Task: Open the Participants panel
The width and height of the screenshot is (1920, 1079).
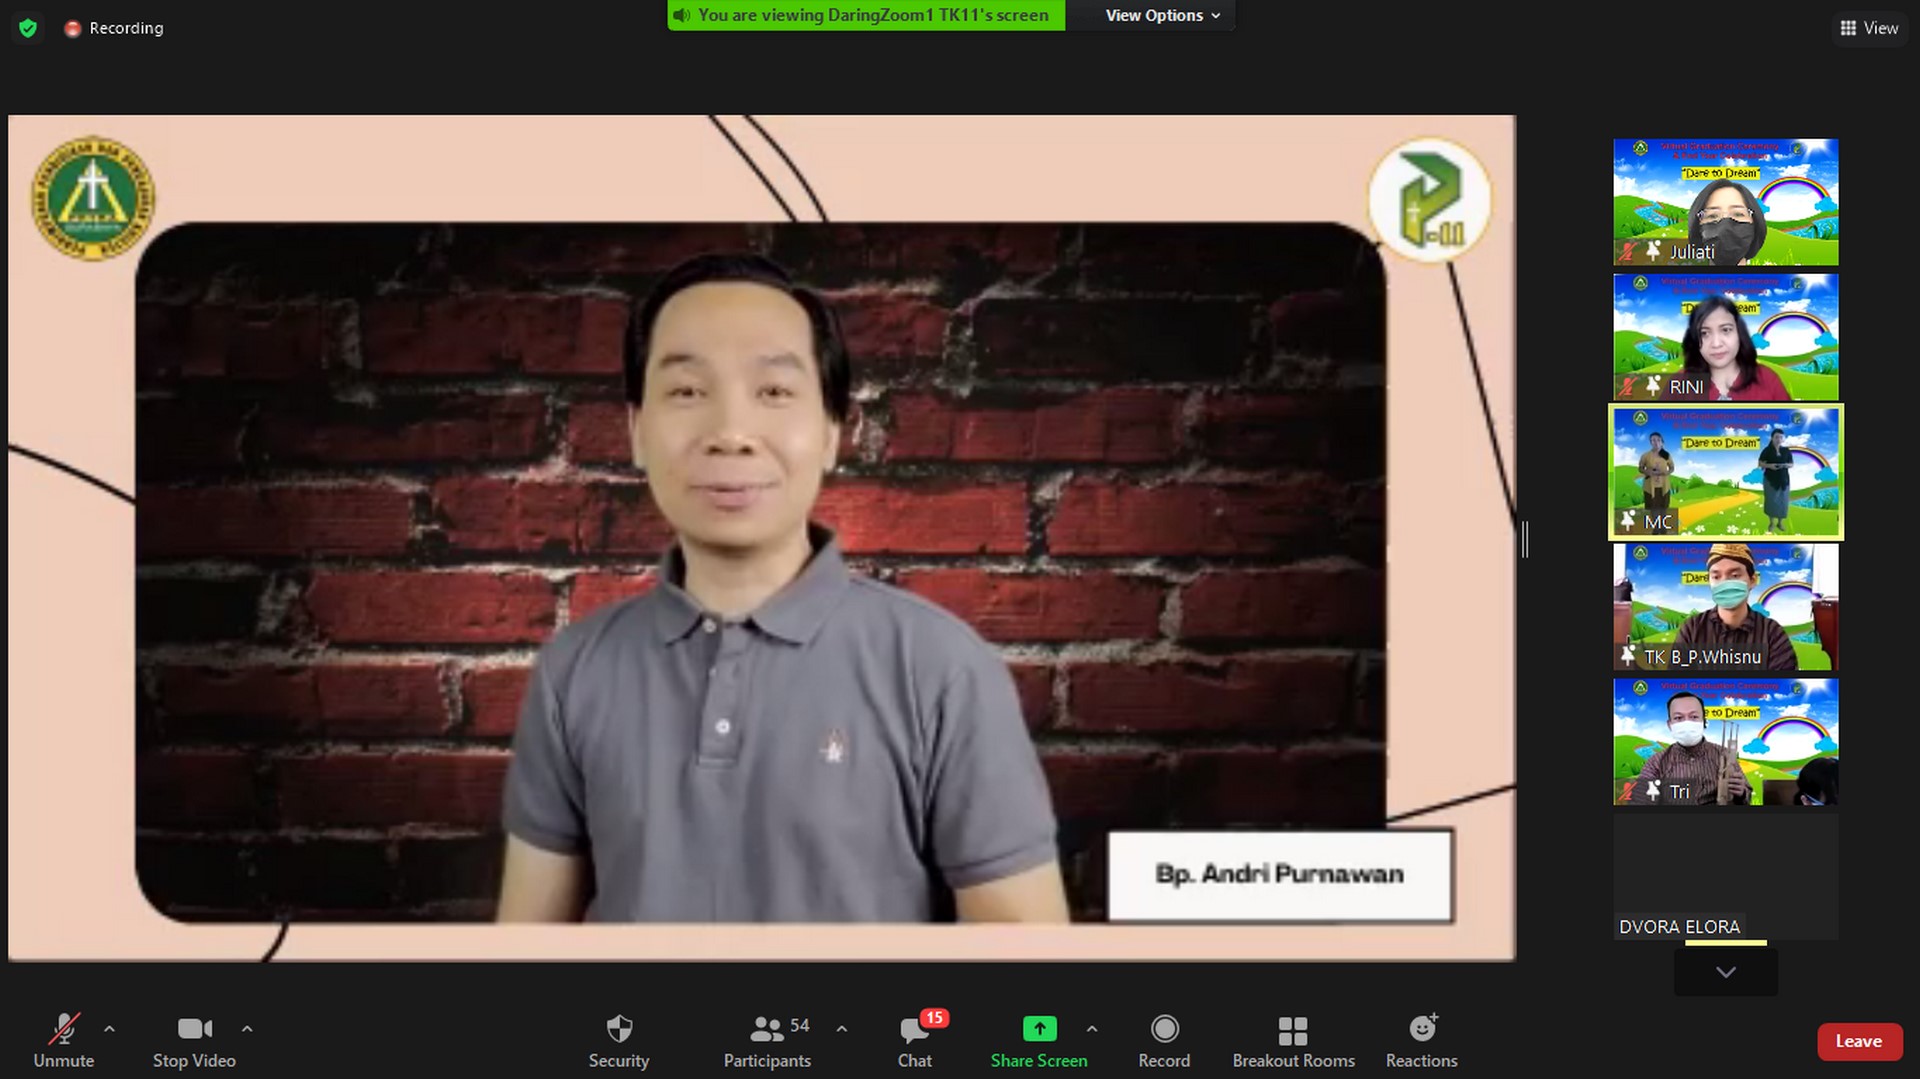Action: [x=768, y=1040]
